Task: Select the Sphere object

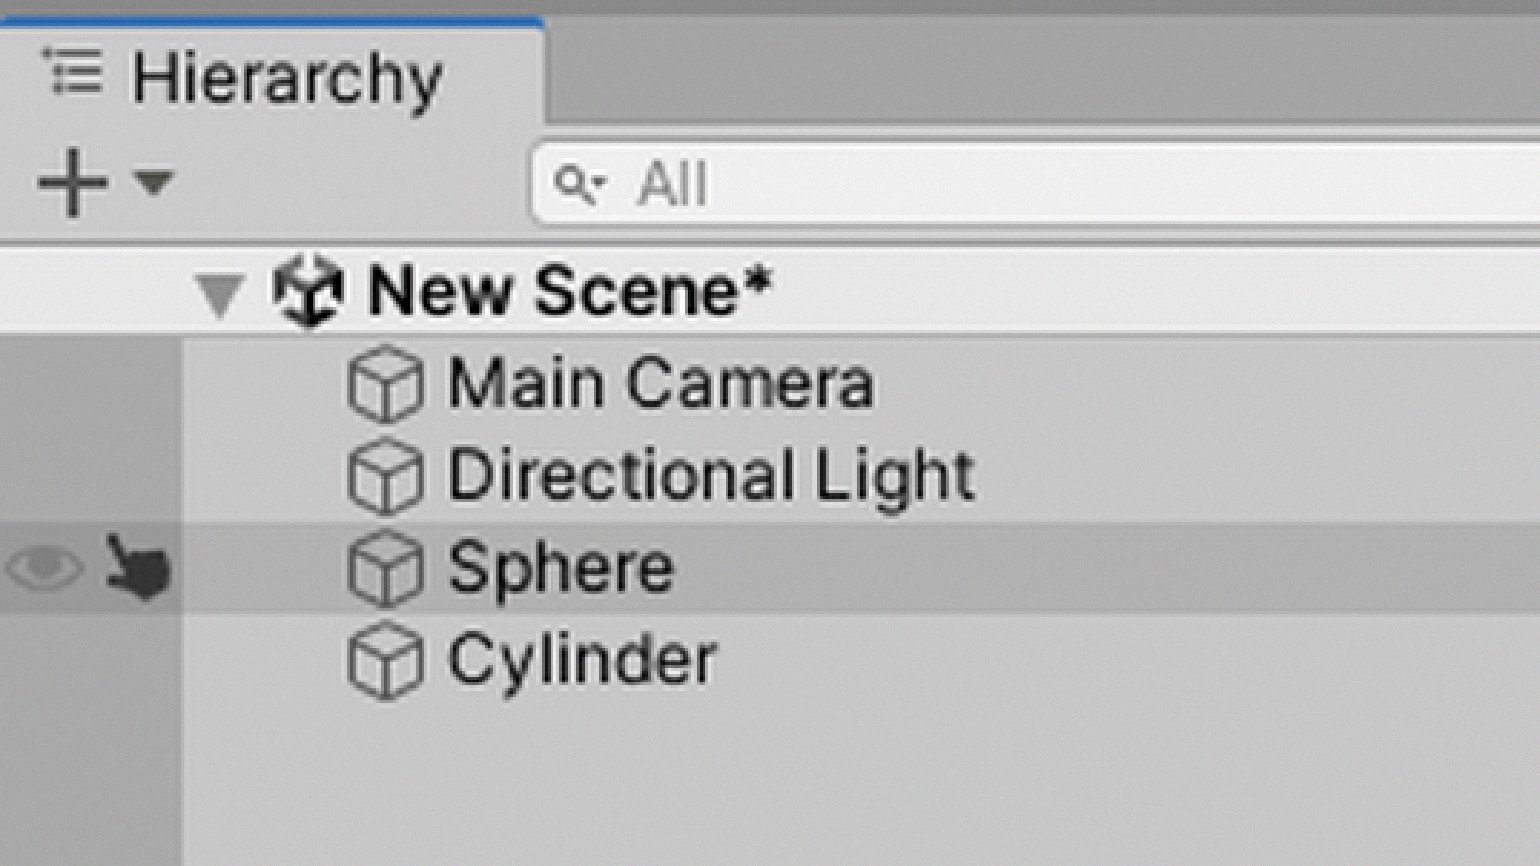Action: click(x=560, y=569)
